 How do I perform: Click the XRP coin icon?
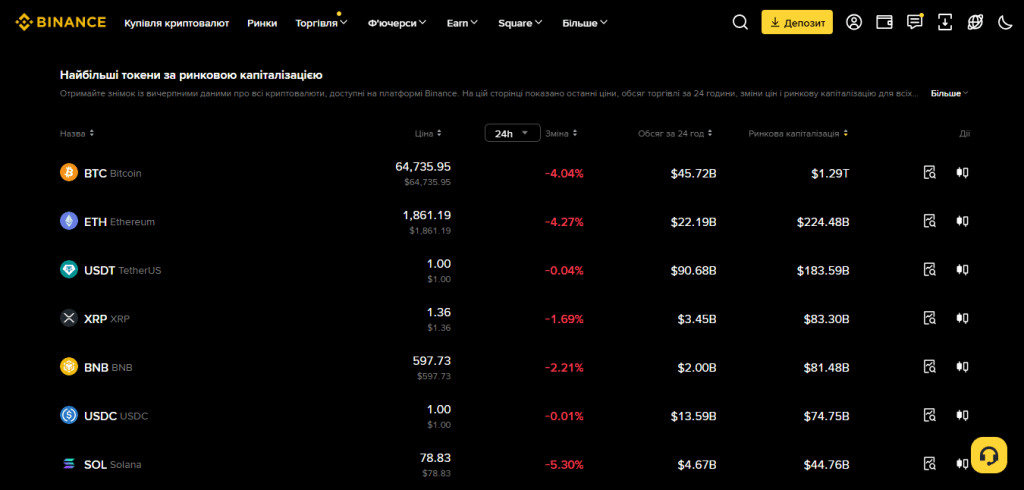point(69,318)
